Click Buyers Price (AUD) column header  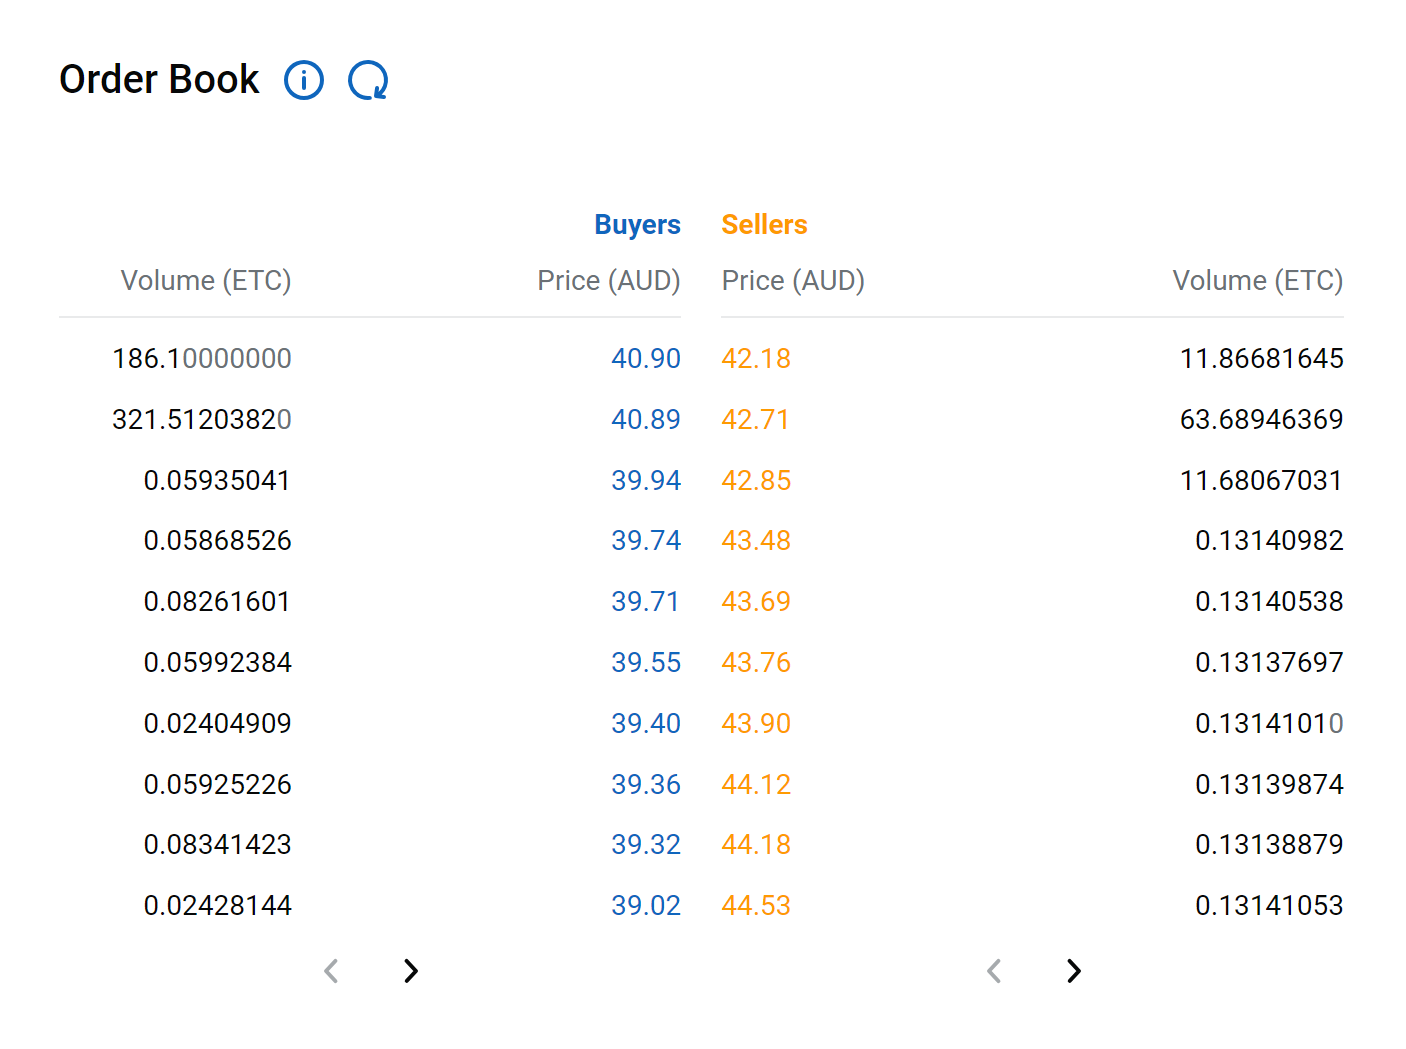[x=609, y=281]
